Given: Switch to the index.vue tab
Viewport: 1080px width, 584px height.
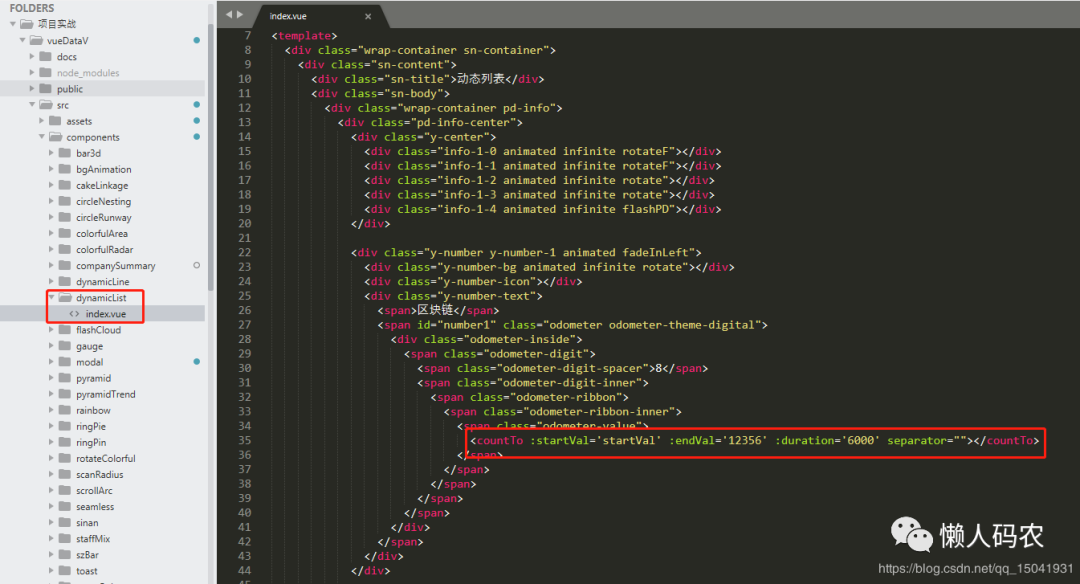Looking at the screenshot, I should coord(288,17).
